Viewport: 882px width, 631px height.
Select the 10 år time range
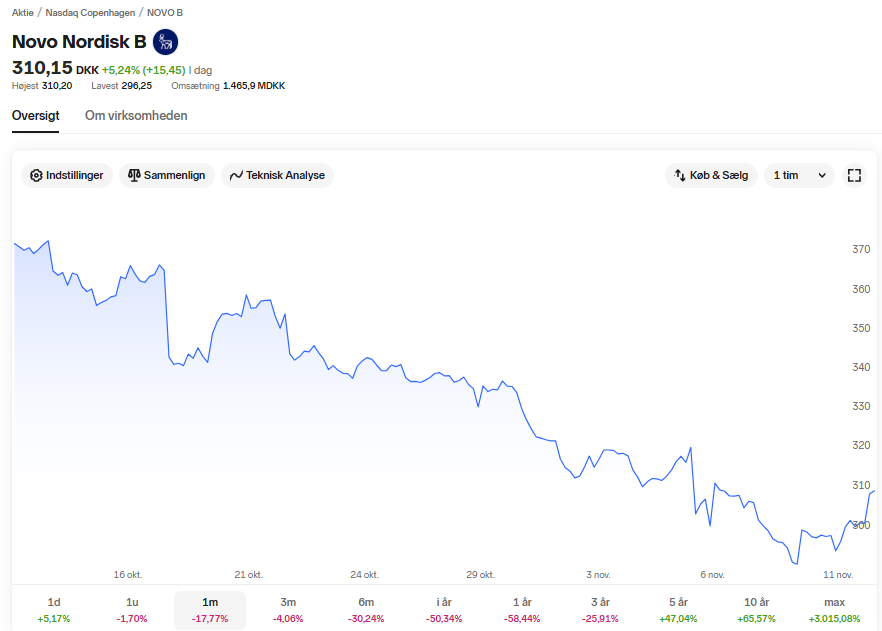coord(757,610)
